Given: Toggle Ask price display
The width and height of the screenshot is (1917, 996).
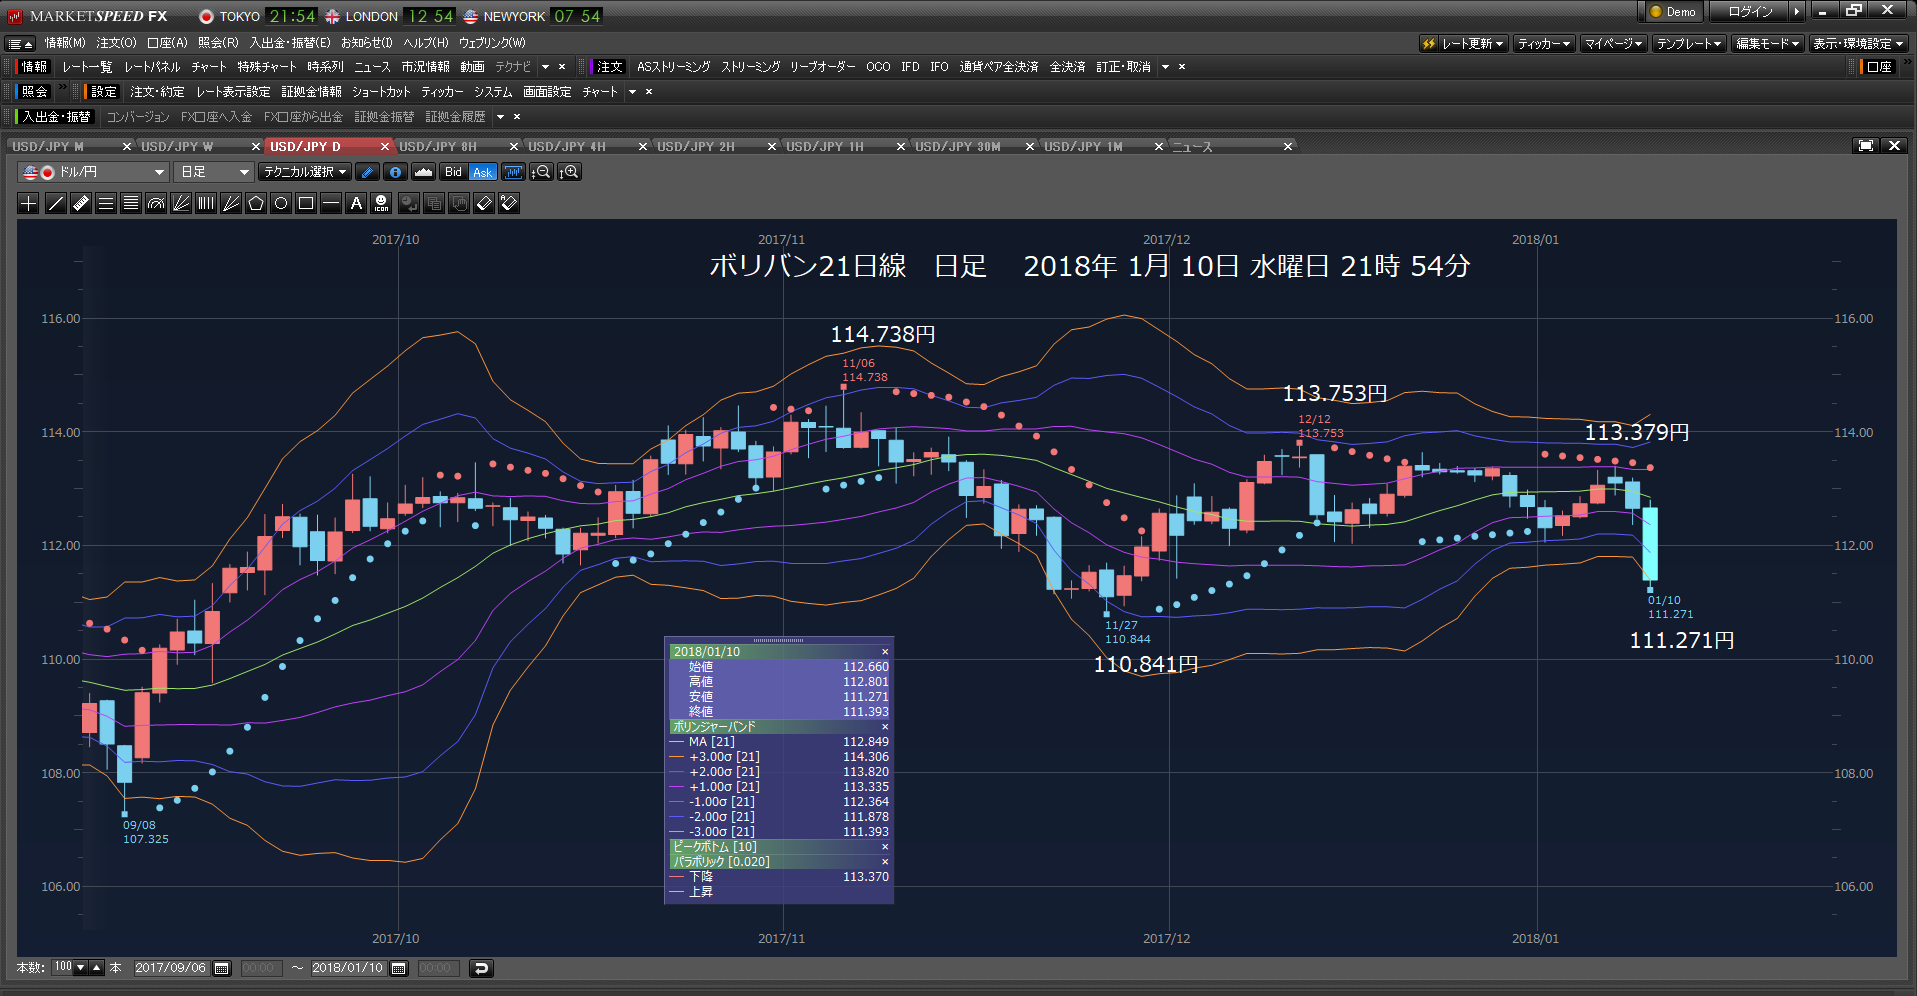Looking at the screenshot, I should pyautogui.click(x=483, y=172).
